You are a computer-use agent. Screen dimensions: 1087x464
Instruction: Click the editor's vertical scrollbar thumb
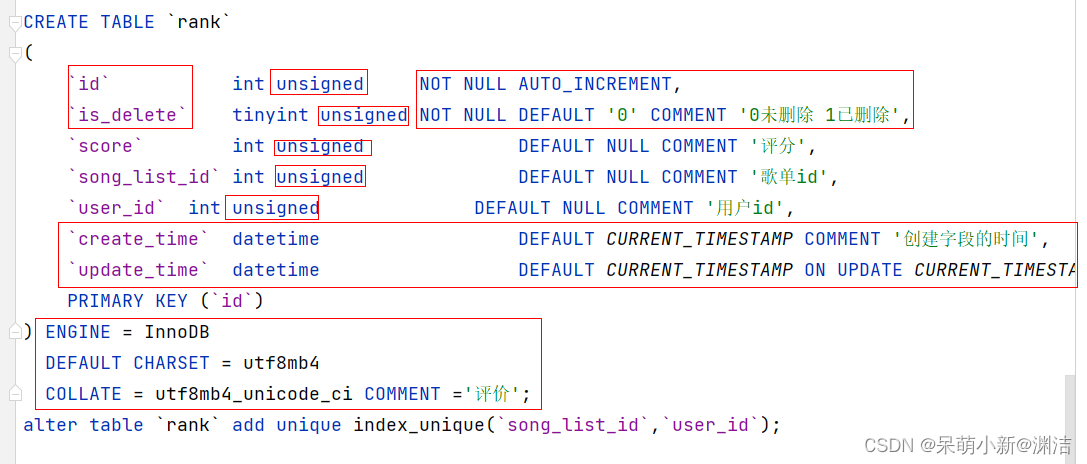1072,418
